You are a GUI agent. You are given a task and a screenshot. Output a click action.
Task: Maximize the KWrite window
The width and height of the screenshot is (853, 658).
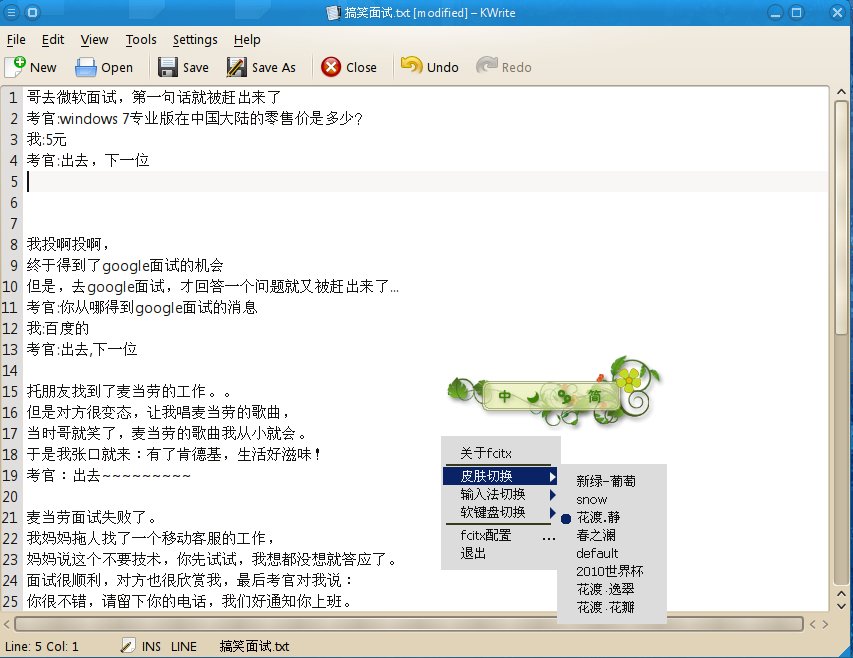point(796,12)
